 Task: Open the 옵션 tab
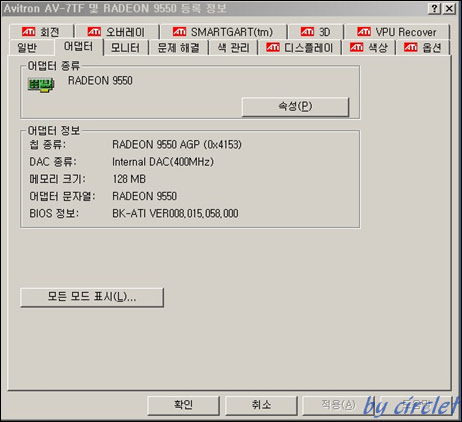[423, 48]
